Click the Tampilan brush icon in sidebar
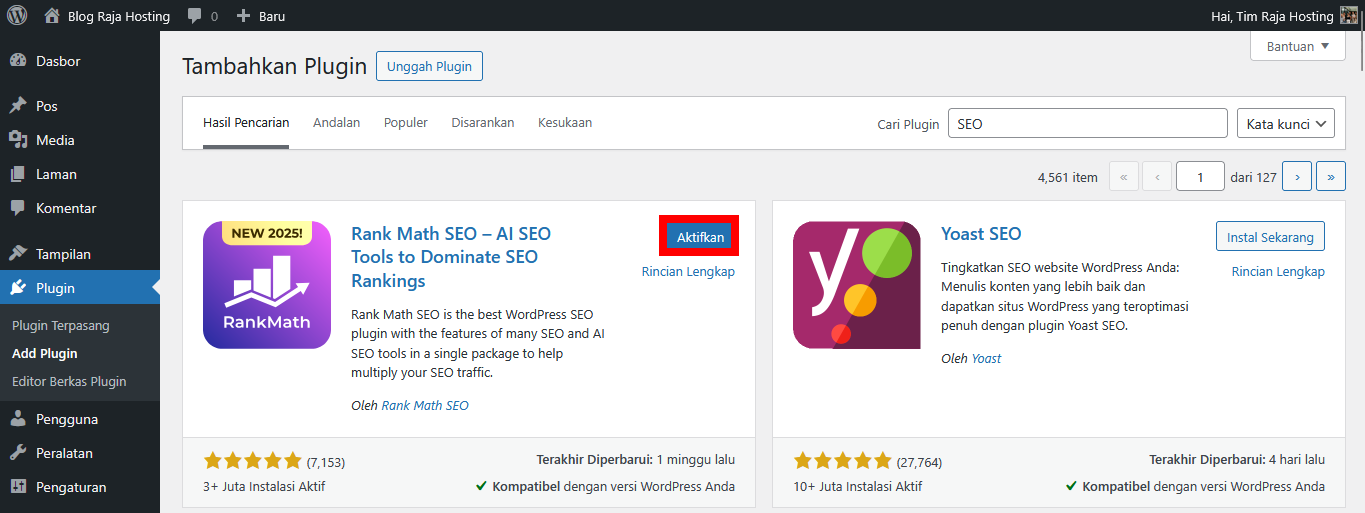This screenshot has width=1365, height=513. tap(18, 254)
